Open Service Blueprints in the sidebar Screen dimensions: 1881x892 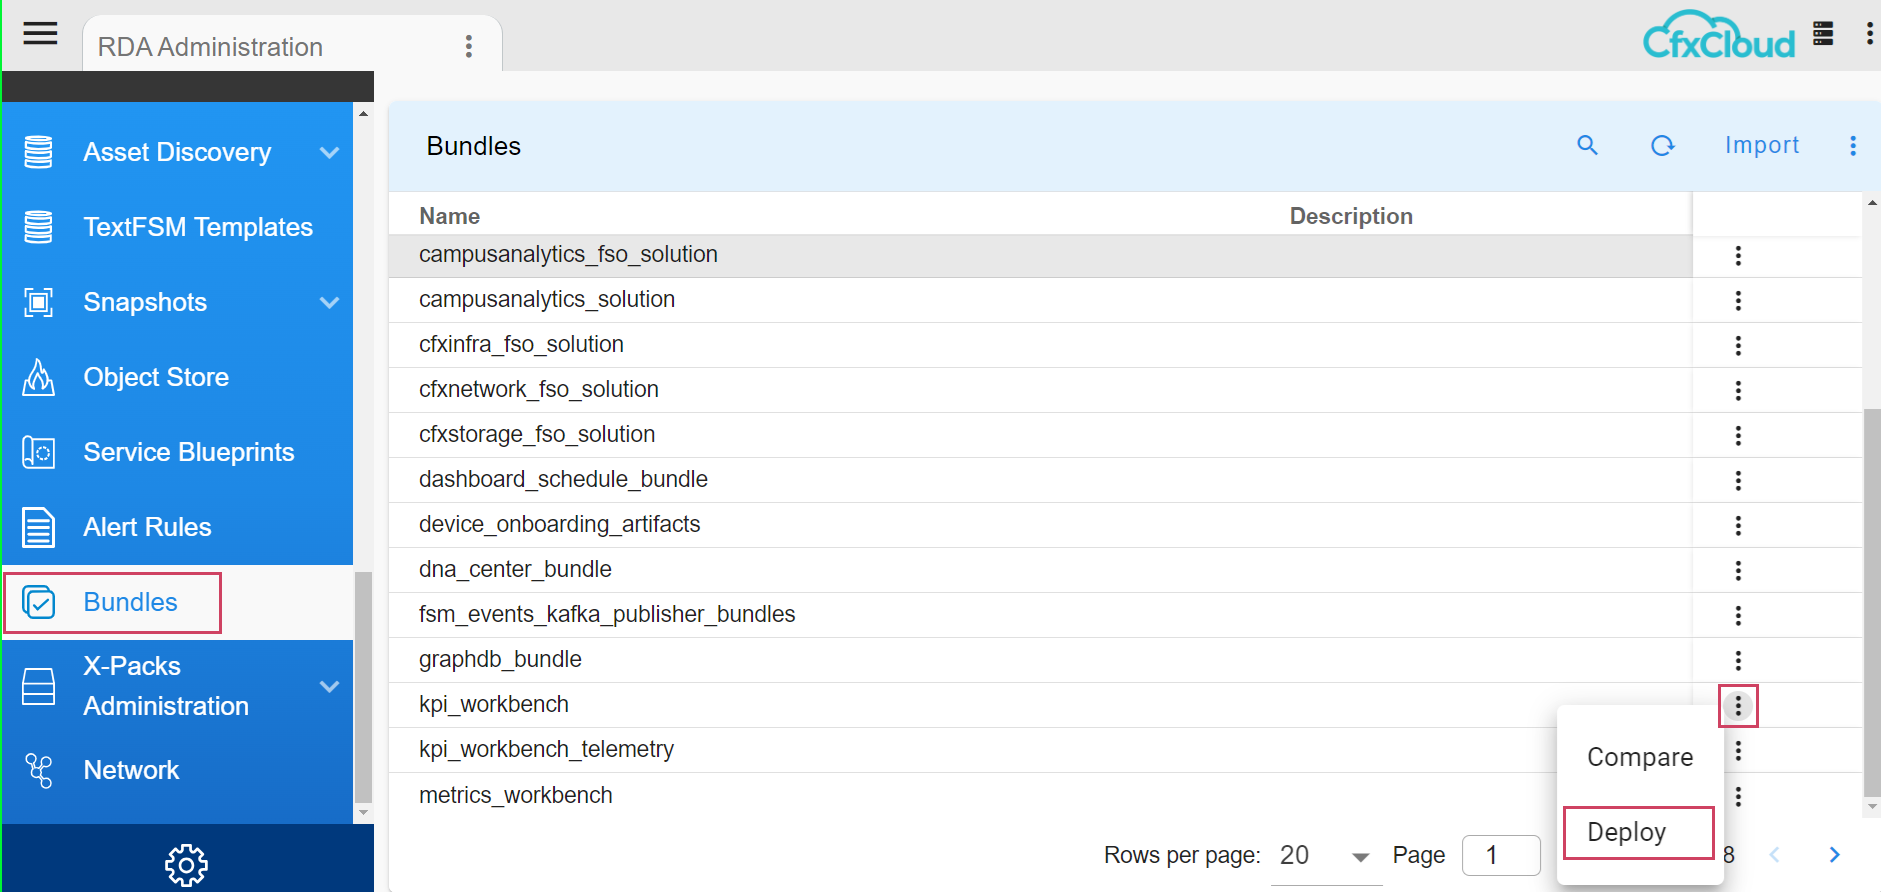coord(188,452)
